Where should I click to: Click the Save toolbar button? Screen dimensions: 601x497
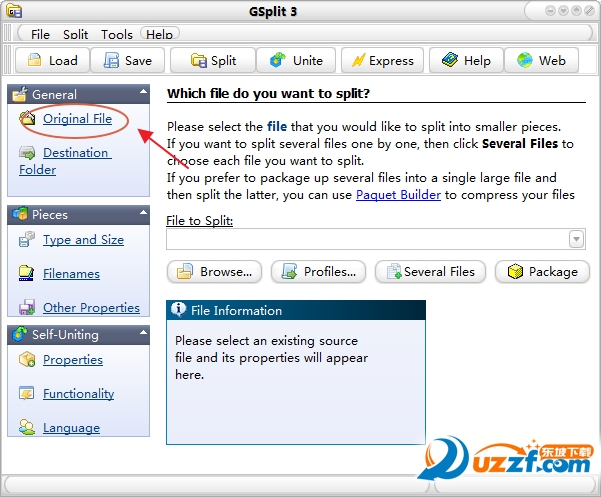pos(128,60)
